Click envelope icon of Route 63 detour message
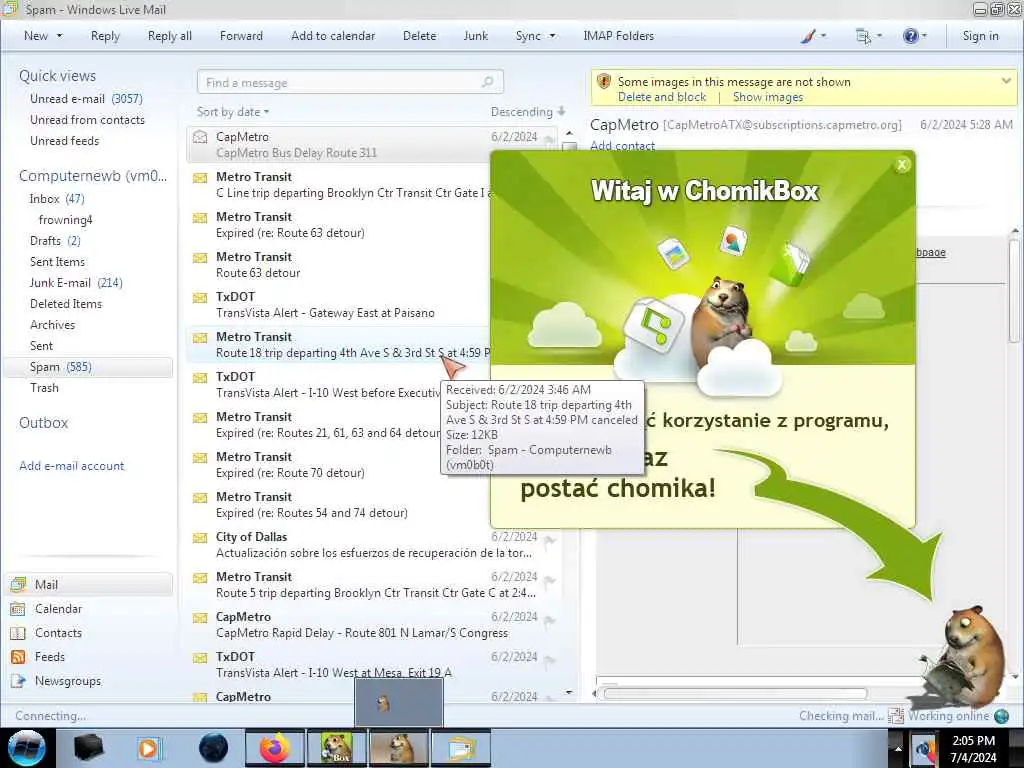1024x768 pixels. click(200, 258)
